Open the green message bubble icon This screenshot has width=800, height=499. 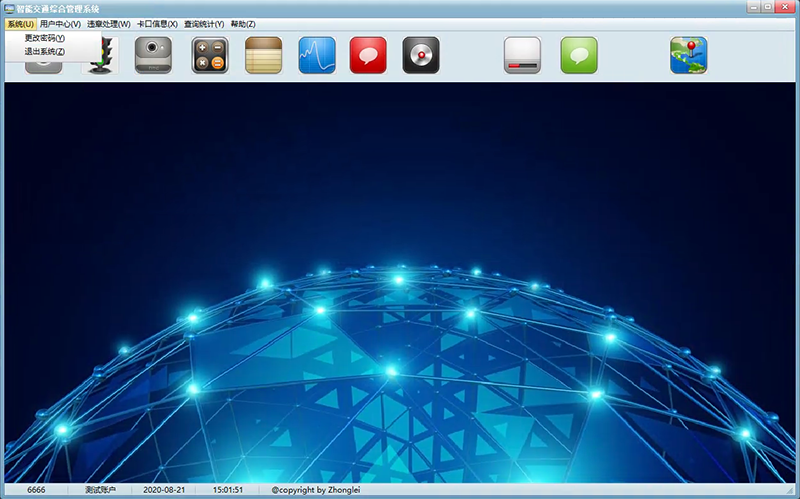click(579, 55)
